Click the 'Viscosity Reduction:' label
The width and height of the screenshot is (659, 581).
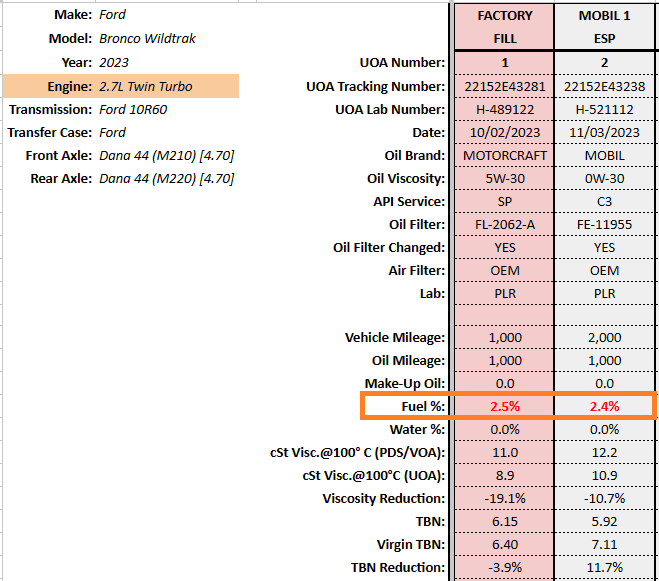[383, 499]
